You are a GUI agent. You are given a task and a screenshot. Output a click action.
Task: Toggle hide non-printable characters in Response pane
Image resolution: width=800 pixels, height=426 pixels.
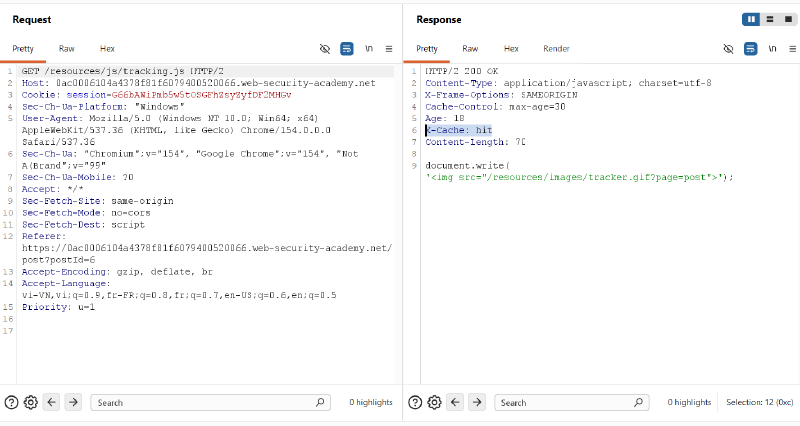(729, 49)
